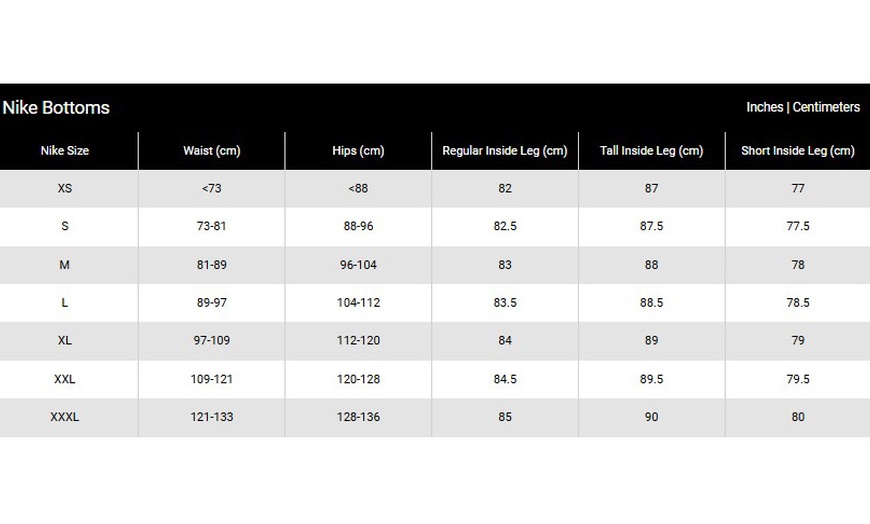Click the XS size row label
The image size is (870, 524).
[65, 188]
